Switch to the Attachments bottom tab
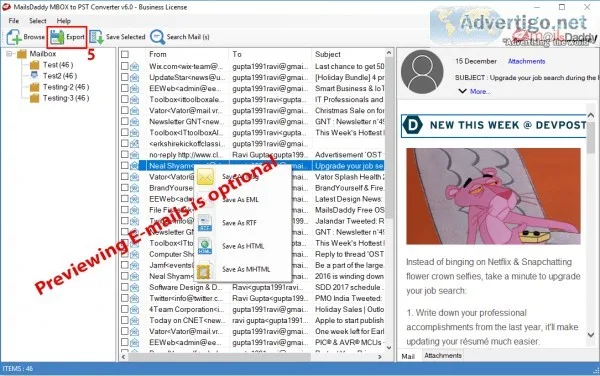Image resolution: width=600 pixels, height=376 pixels. click(x=443, y=356)
